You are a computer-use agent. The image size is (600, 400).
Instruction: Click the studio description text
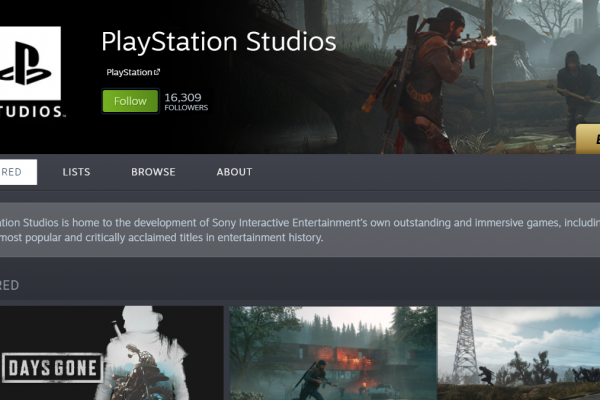tap(300, 230)
